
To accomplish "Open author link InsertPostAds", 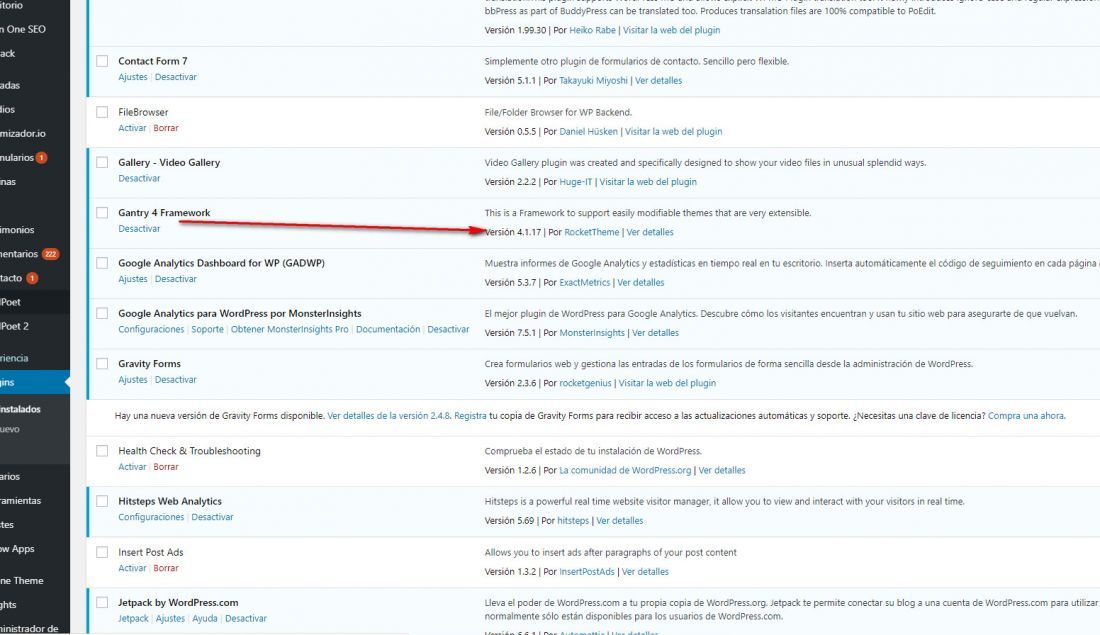I will 586,572.
